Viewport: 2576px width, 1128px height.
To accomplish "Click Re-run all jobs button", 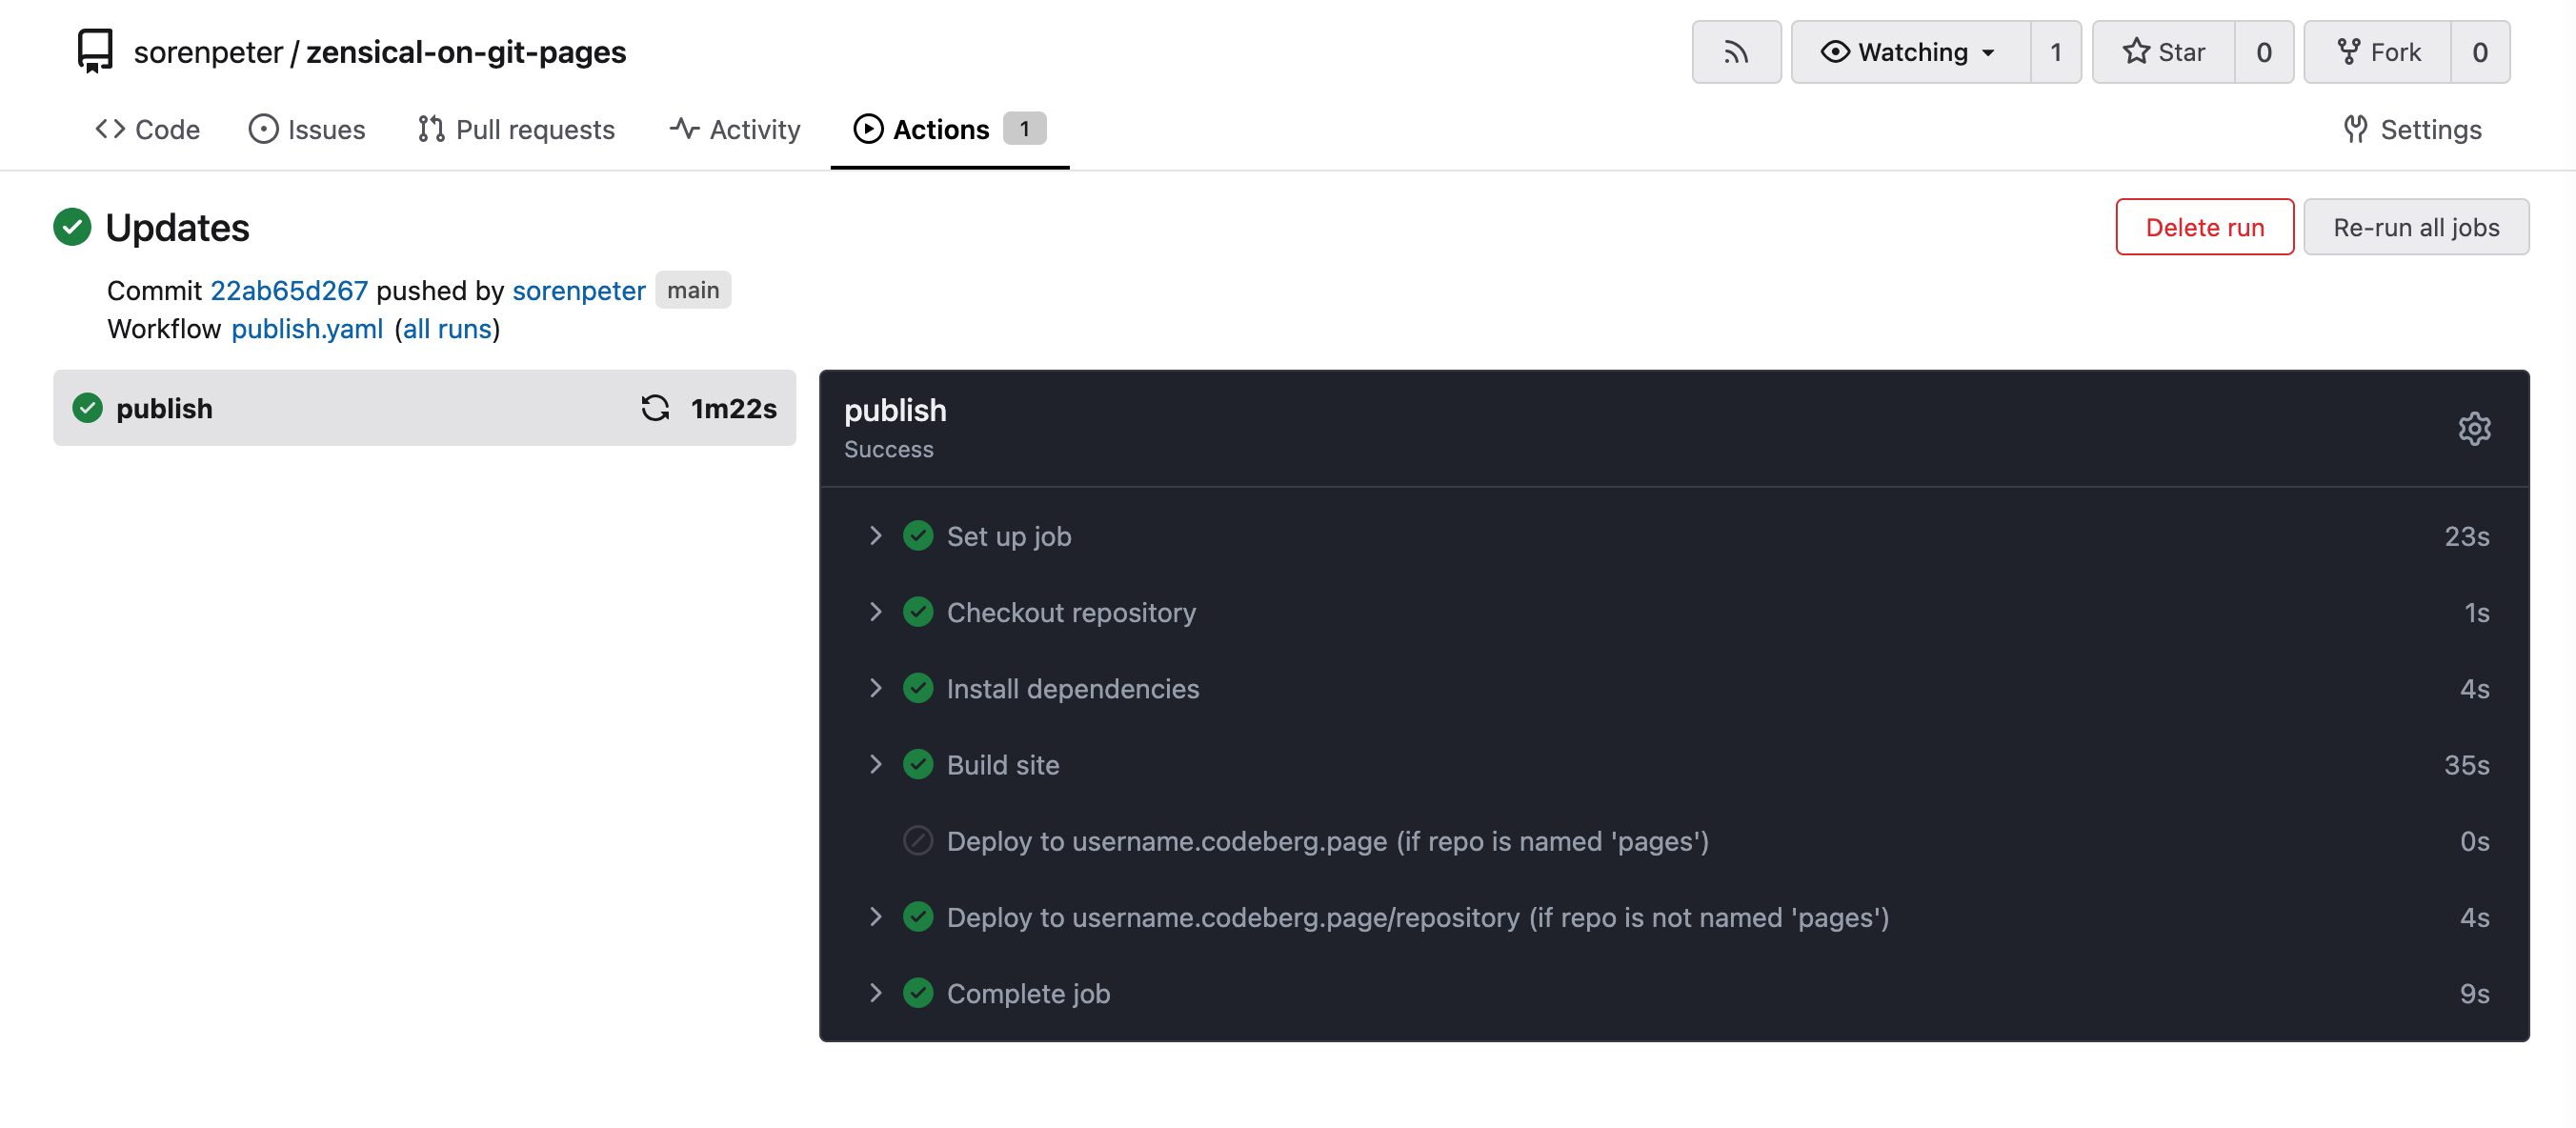I will pos(2416,227).
